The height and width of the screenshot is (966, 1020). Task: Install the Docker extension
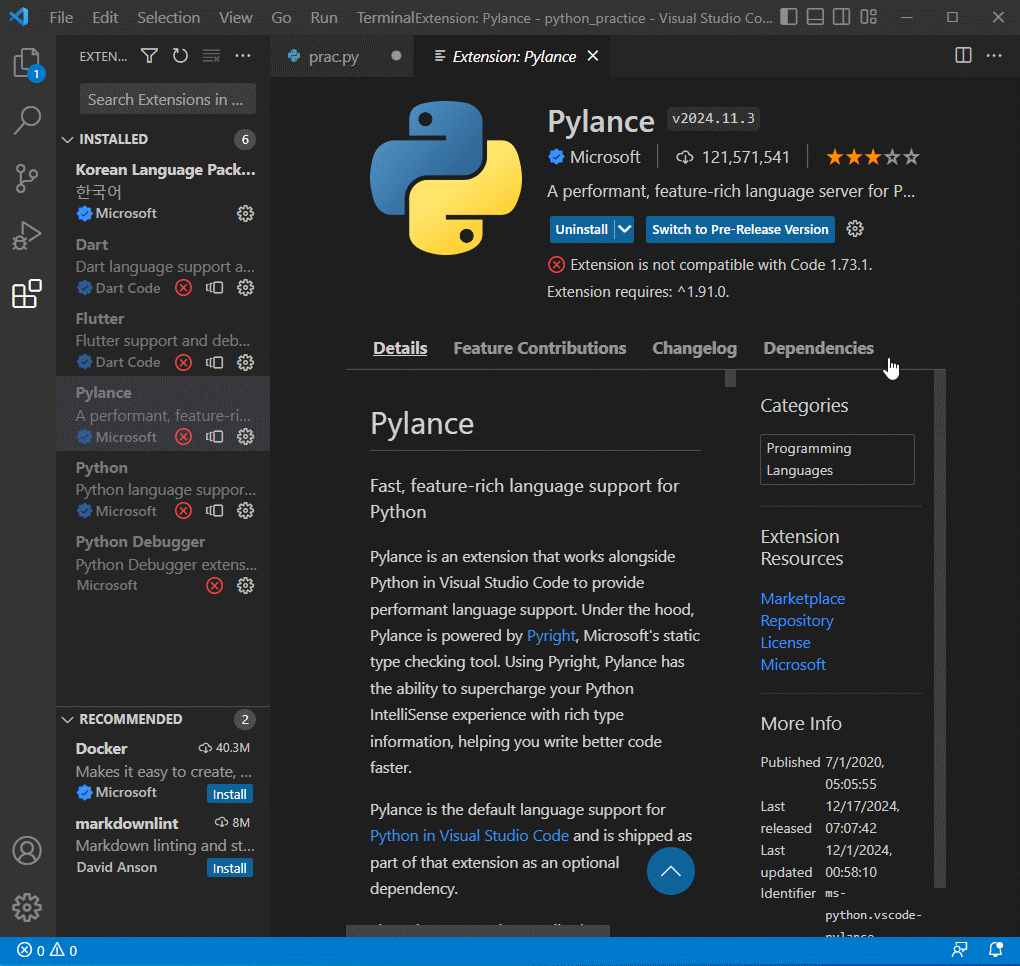pos(230,794)
